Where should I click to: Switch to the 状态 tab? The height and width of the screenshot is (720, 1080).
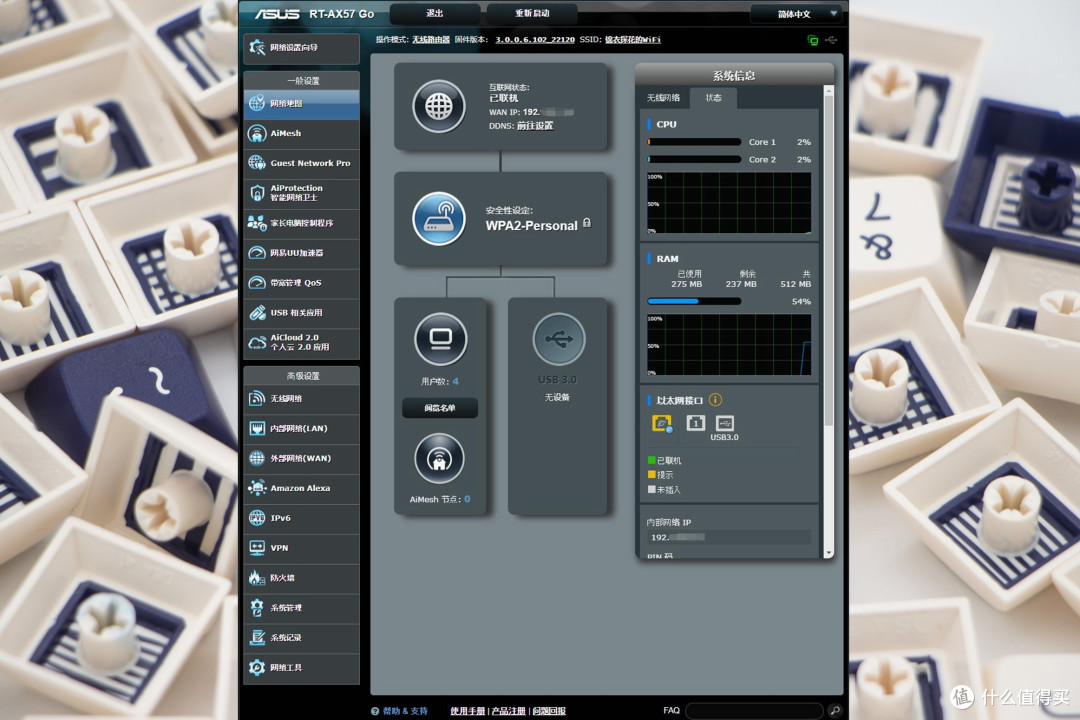(x=714, y=98)
